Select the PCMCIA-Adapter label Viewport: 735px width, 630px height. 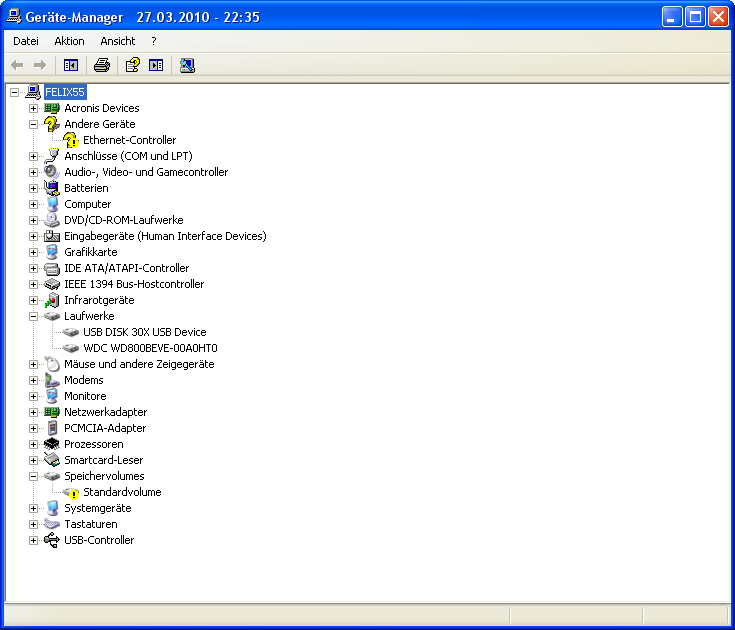[x=105, y=428]
